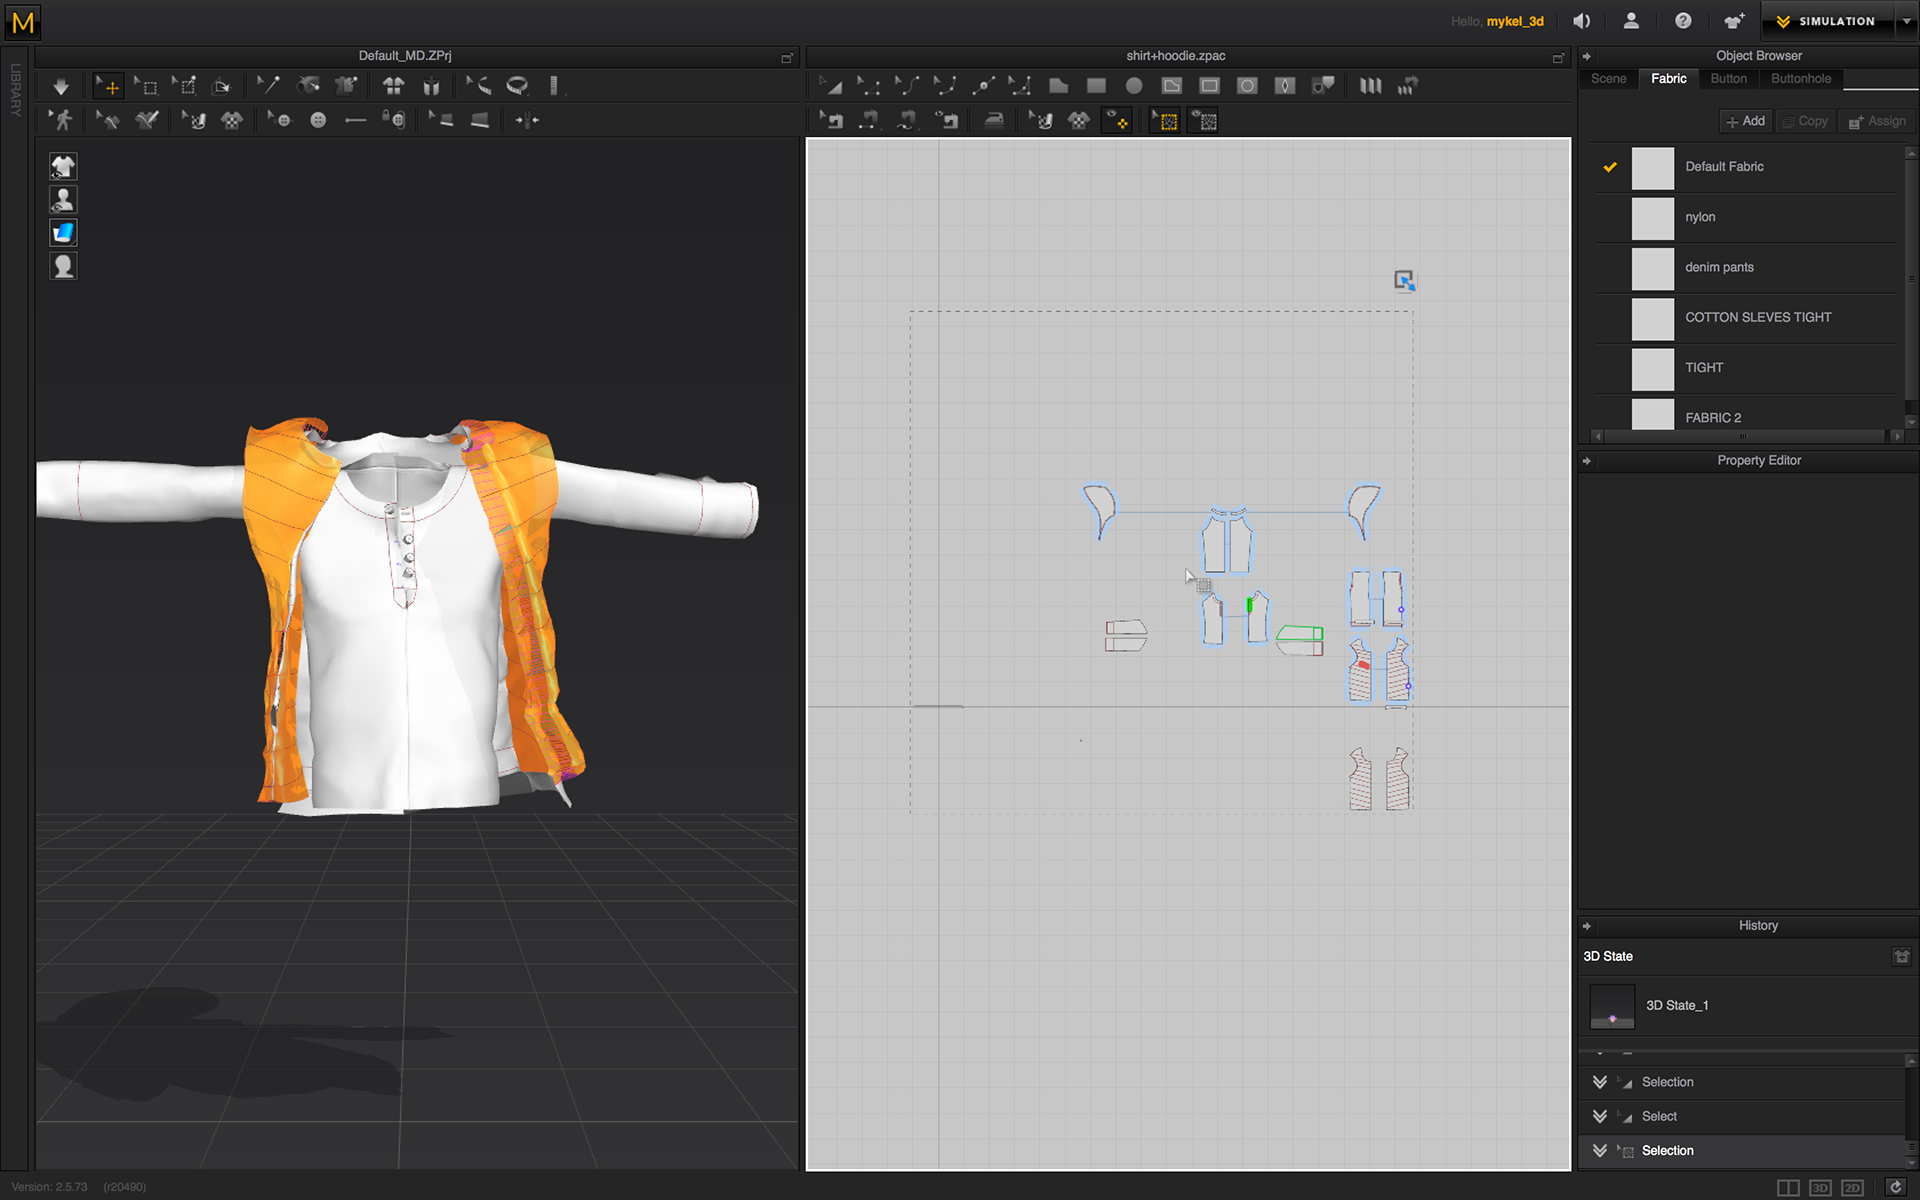Add a new 3D State snapshot button
This screenshot has height=1200, width=1920.
tap(1901, 957)
